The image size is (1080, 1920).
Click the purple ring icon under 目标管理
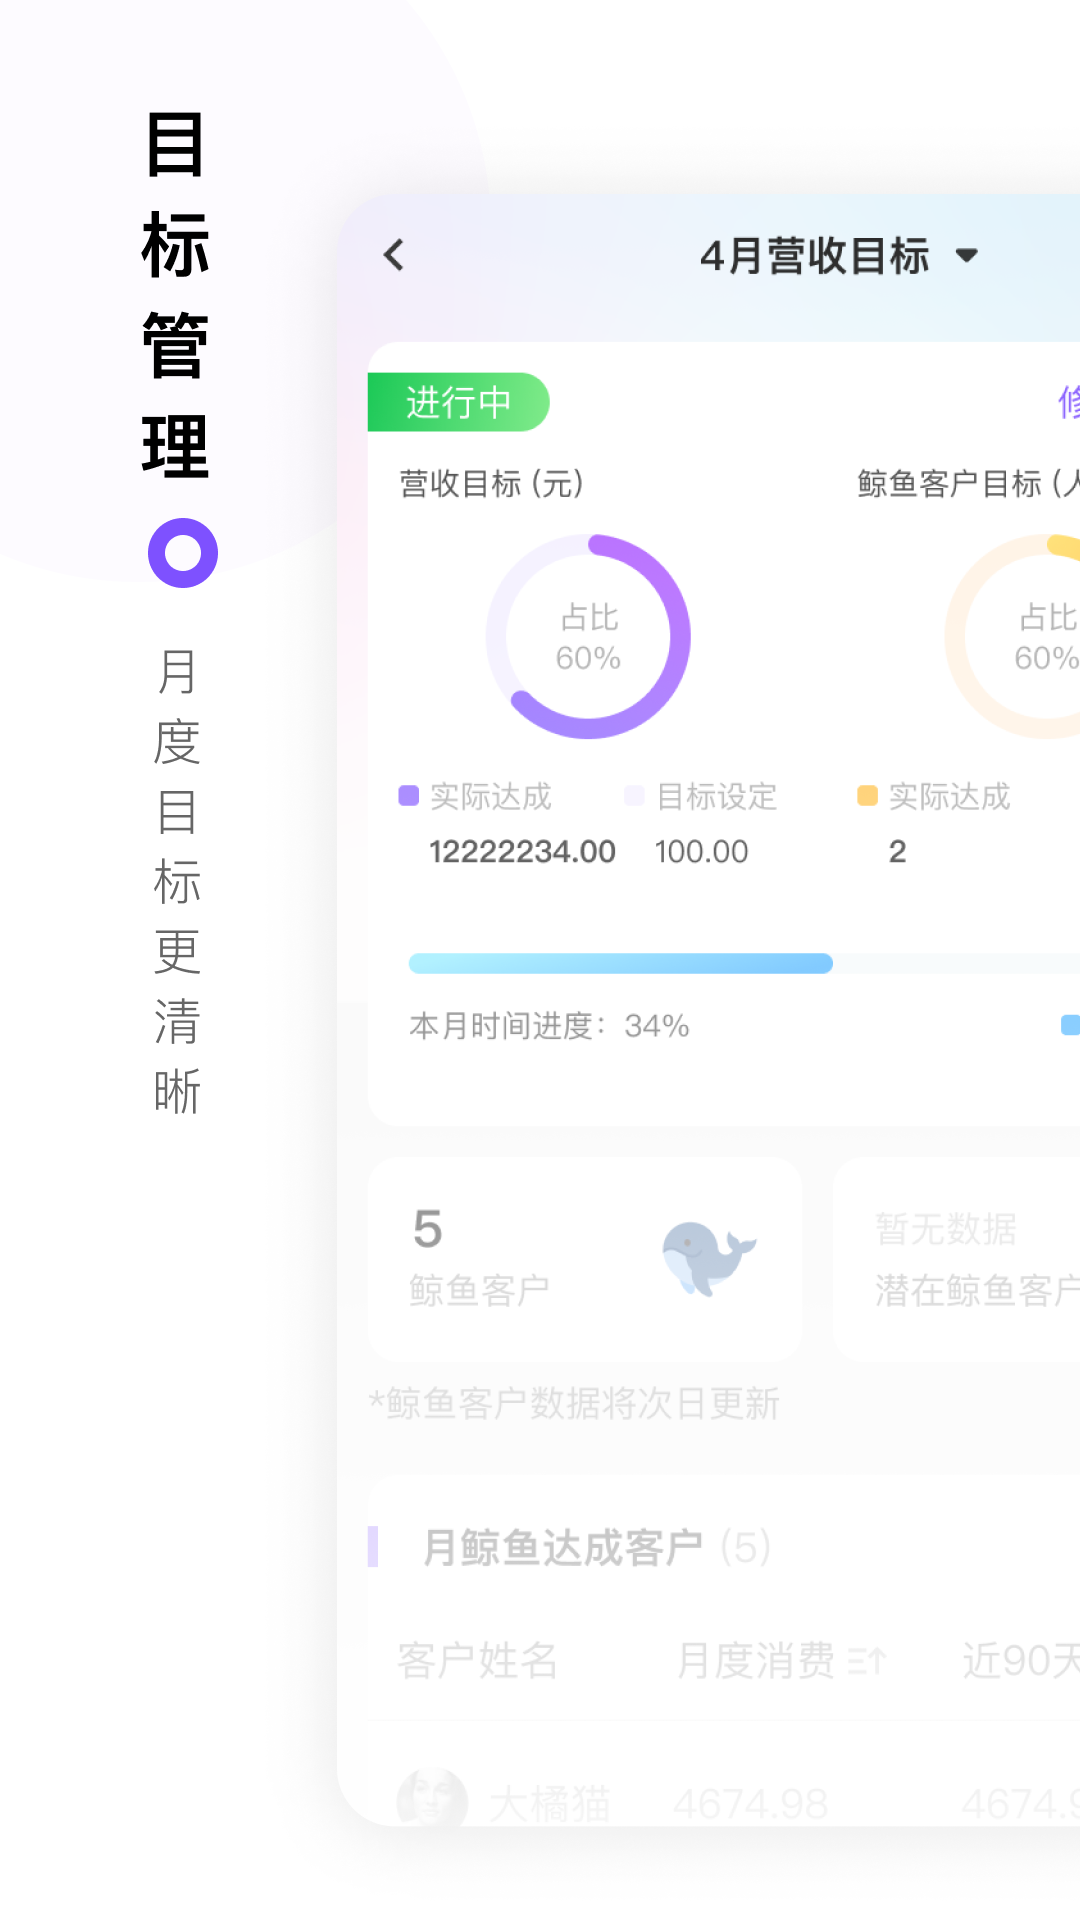[x=183, y=553]
